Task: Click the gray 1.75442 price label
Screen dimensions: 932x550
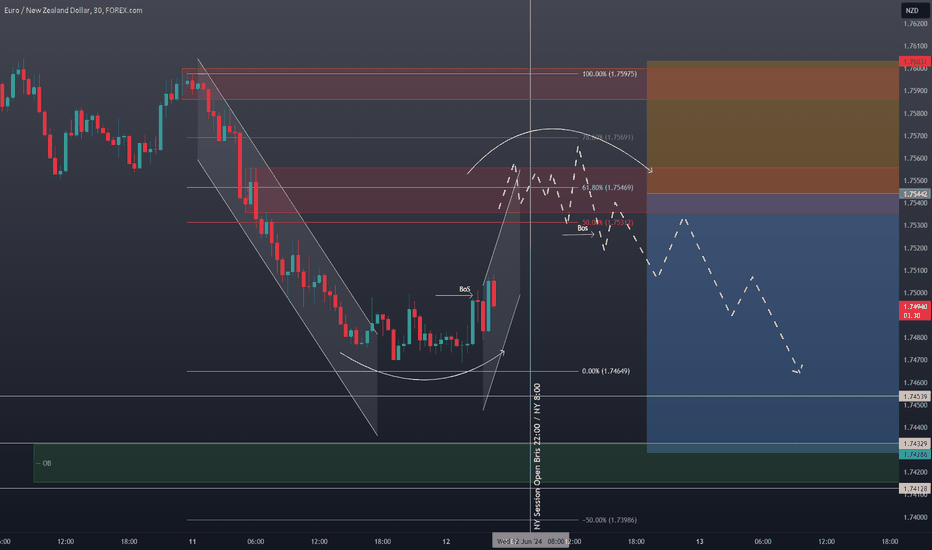Action: pos(915,194)
